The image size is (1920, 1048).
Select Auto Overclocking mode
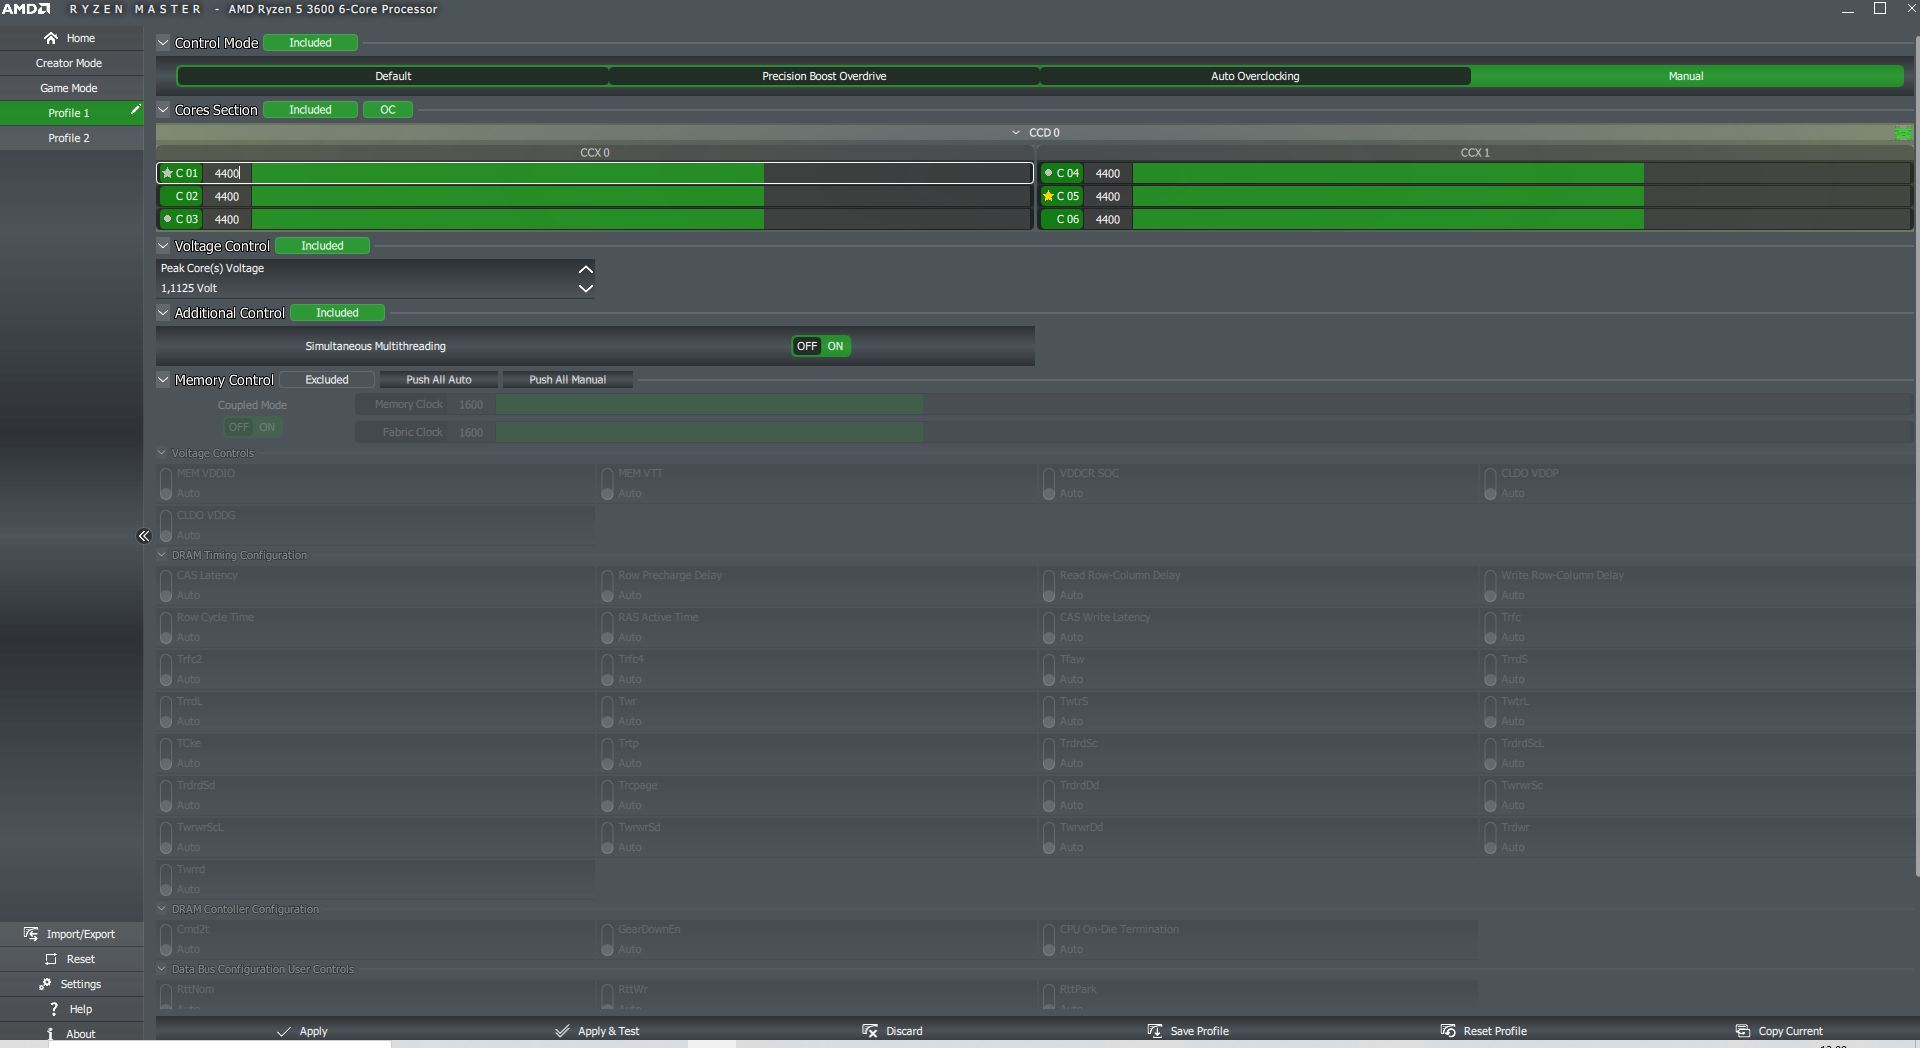tap(1255, 76)
